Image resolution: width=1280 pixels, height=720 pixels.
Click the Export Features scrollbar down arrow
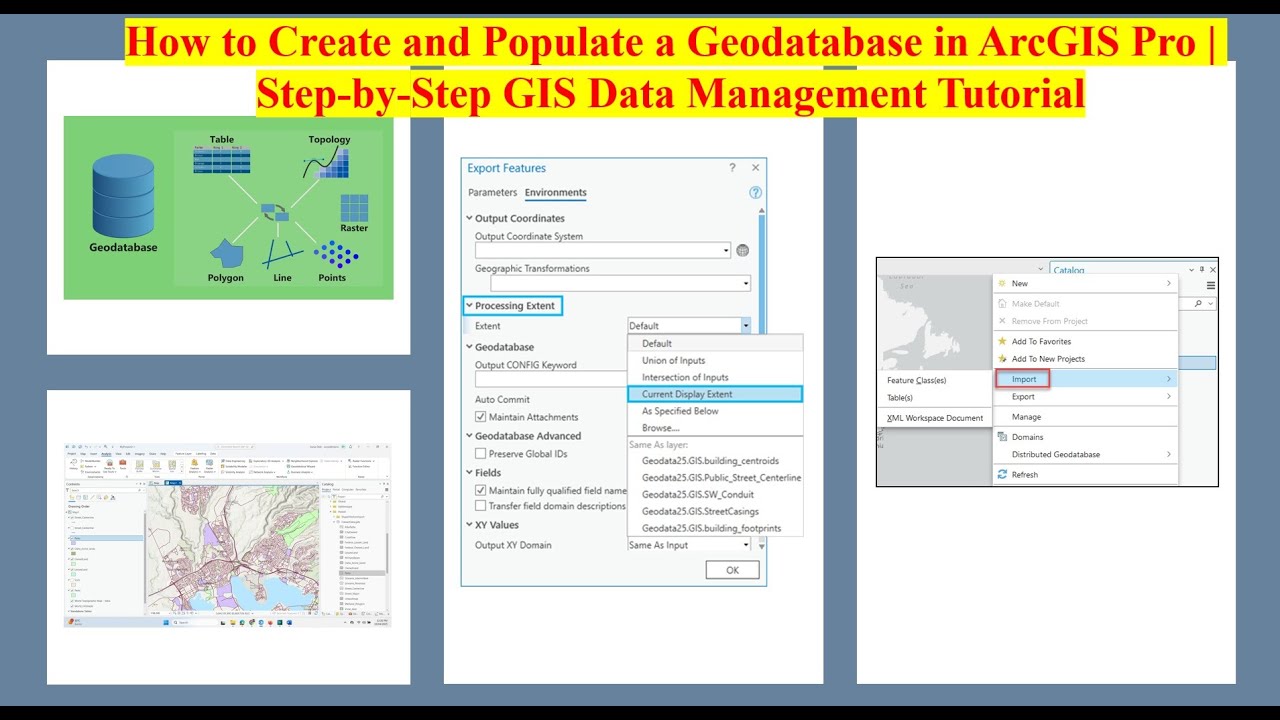click(762, 546)
